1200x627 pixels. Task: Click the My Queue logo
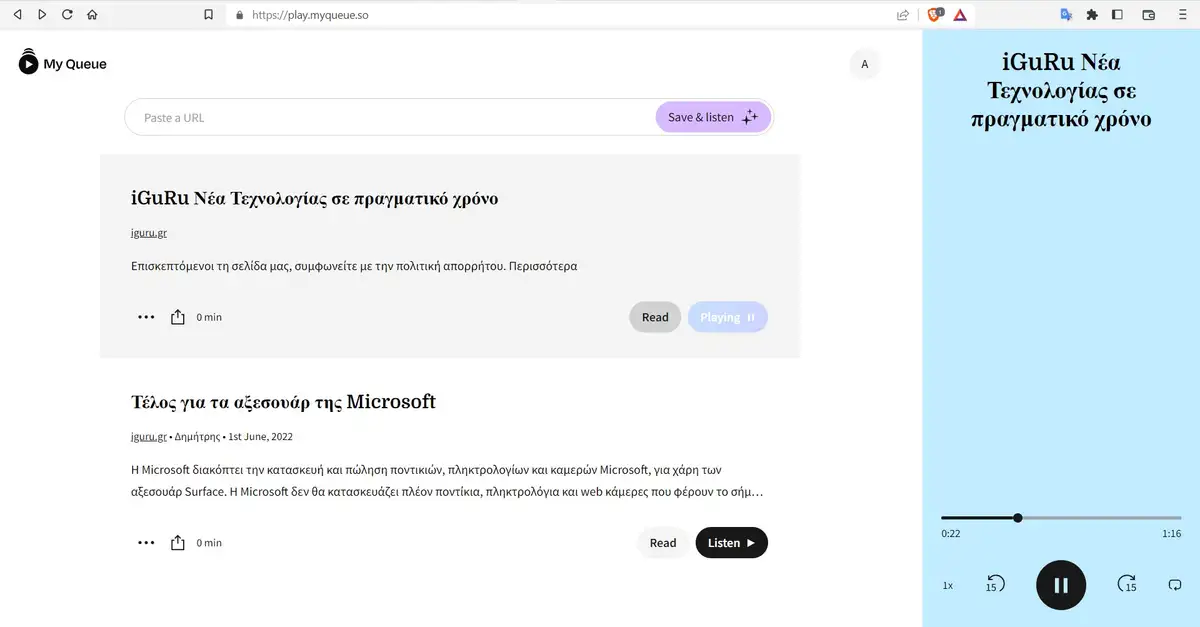tap(62, 63)
